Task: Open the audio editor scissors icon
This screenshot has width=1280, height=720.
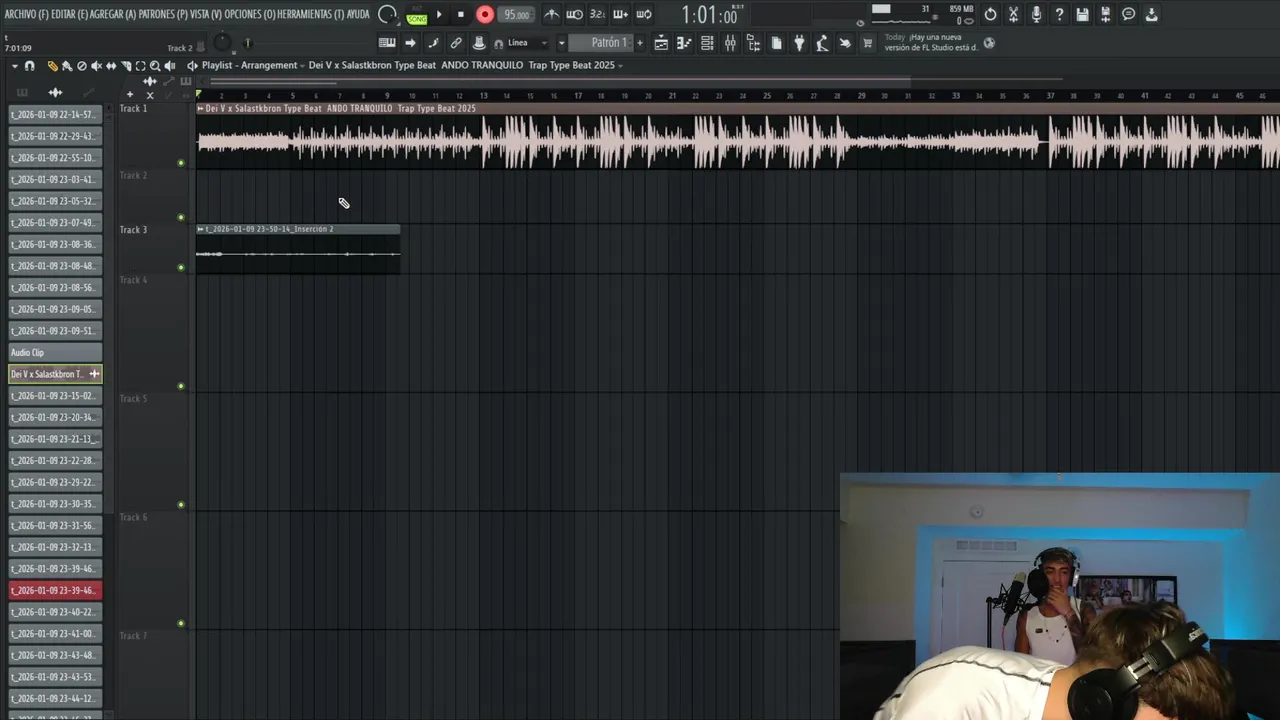Action: coord(1013,14)
